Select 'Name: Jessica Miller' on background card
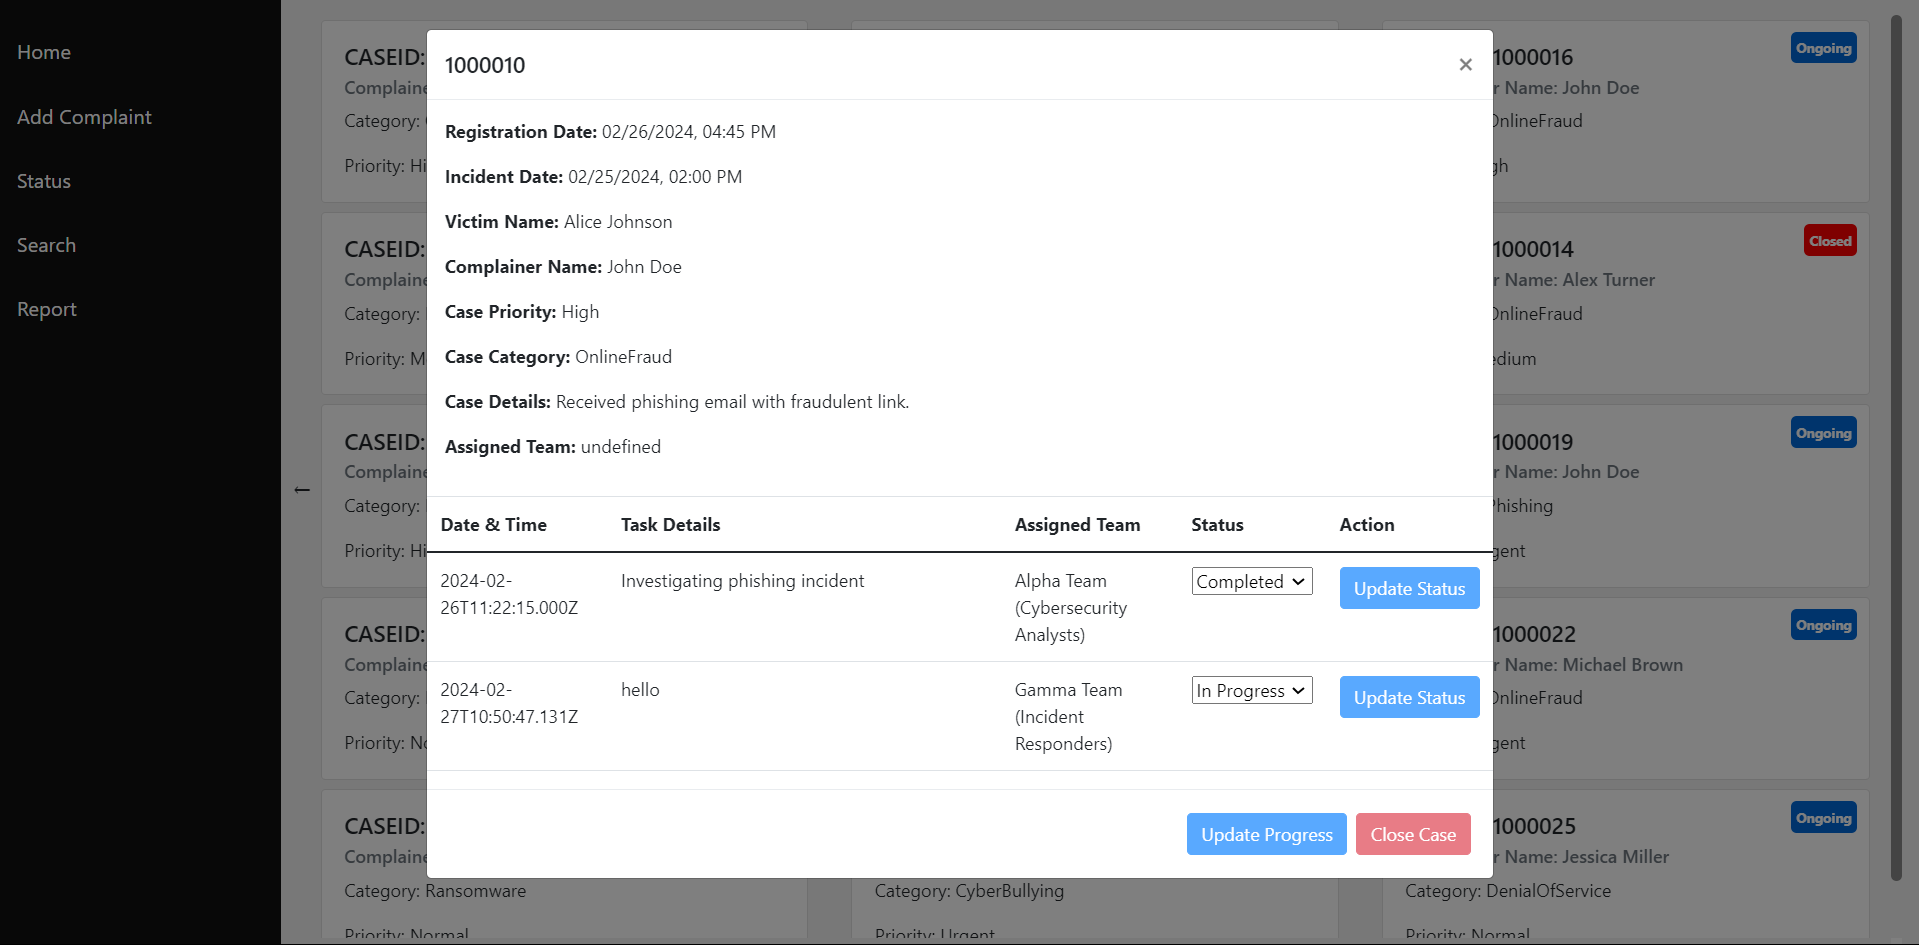 coord(1586,857)
